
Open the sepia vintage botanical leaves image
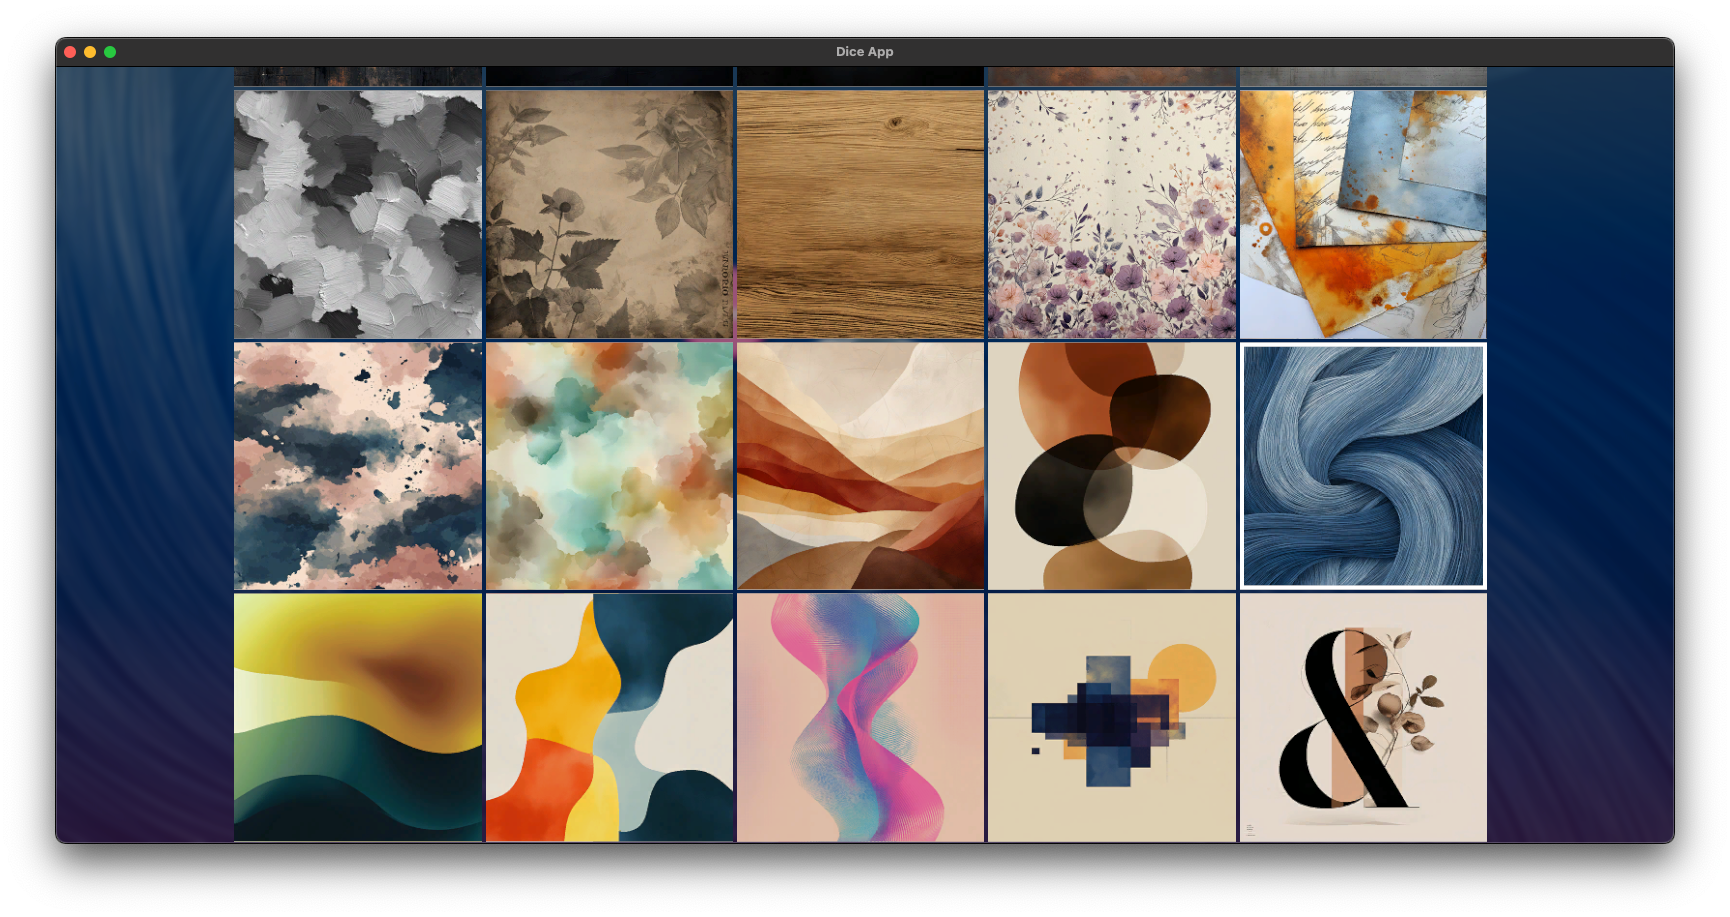[x=609, y=214]
